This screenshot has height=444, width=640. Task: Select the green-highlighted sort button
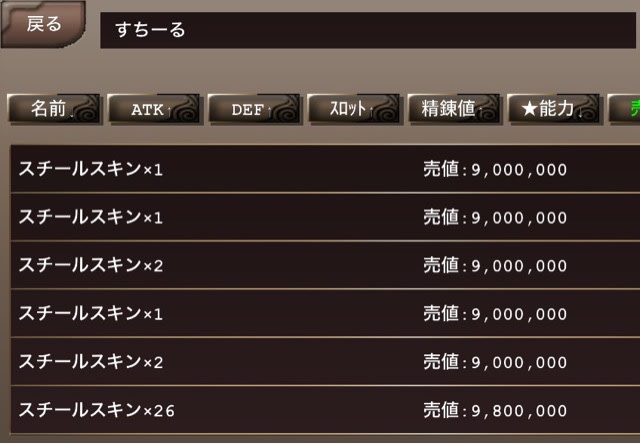point(624,109)
